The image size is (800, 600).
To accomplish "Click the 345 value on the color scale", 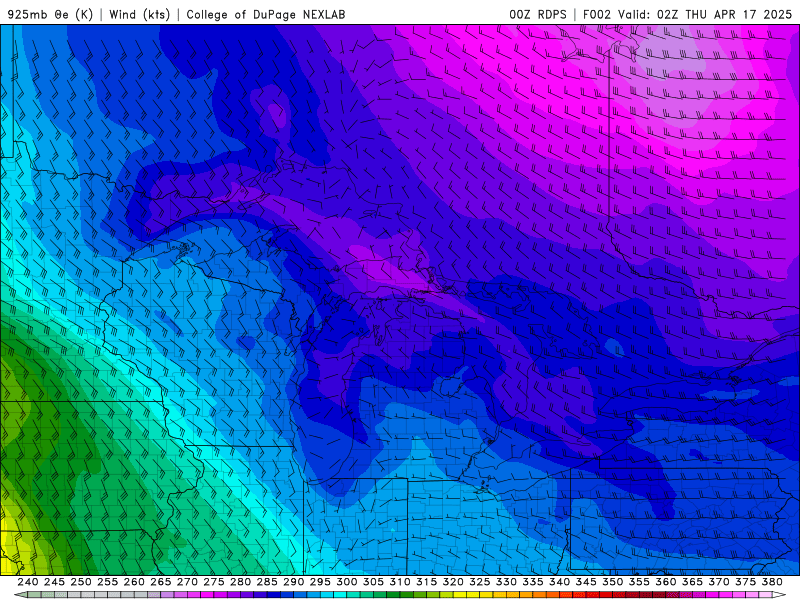I will click(586, 582).
